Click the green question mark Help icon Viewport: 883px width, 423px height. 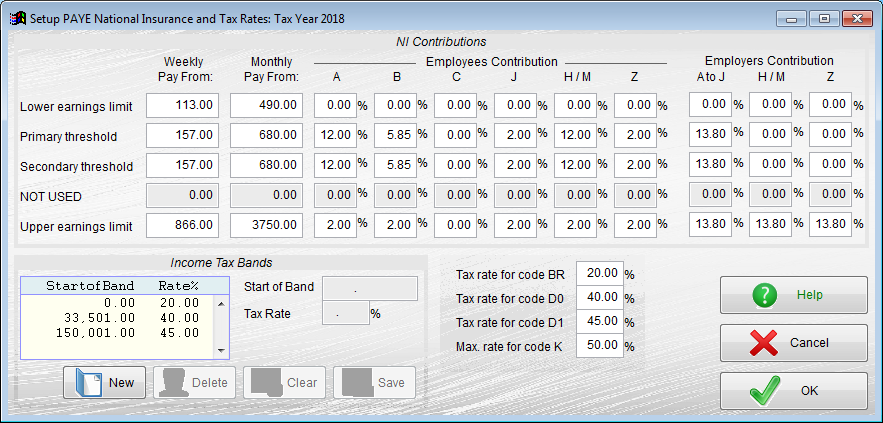(764, 295)
